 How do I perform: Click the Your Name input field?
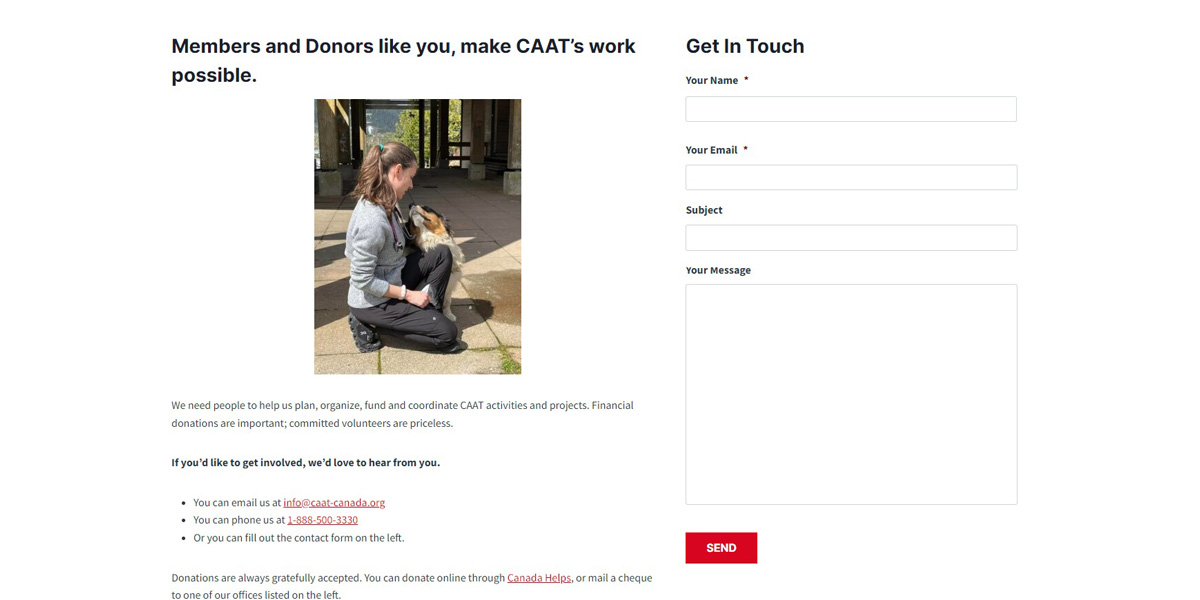tap(850, 109)
